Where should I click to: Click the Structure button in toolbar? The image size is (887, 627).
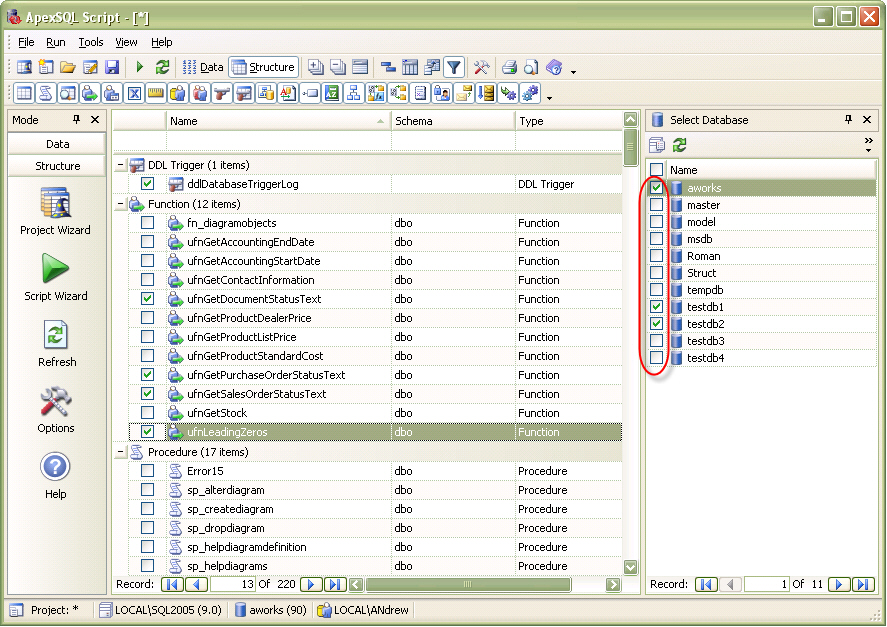click(x=264, y=67)
